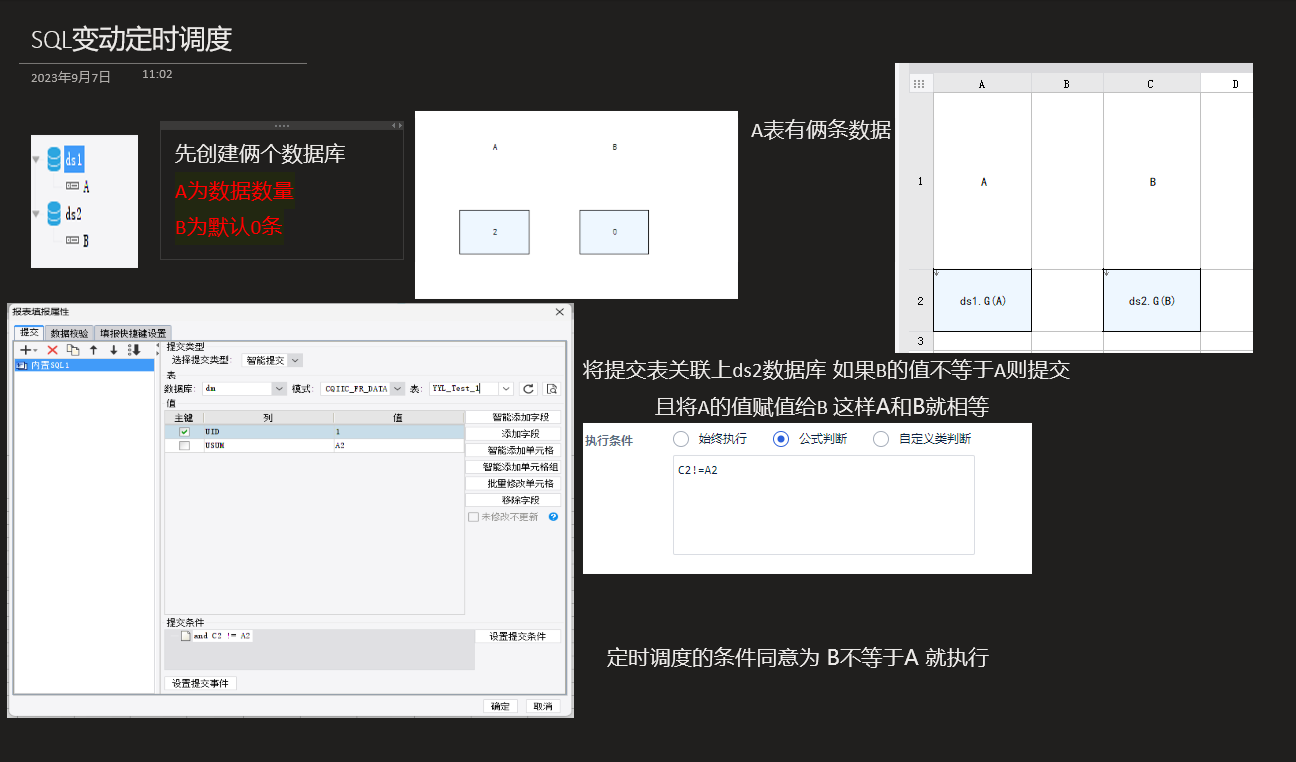This screenshot has height=762, width=1296.
Task: Switch to the 数据校验 tab
Action: (x=70, y=333)
